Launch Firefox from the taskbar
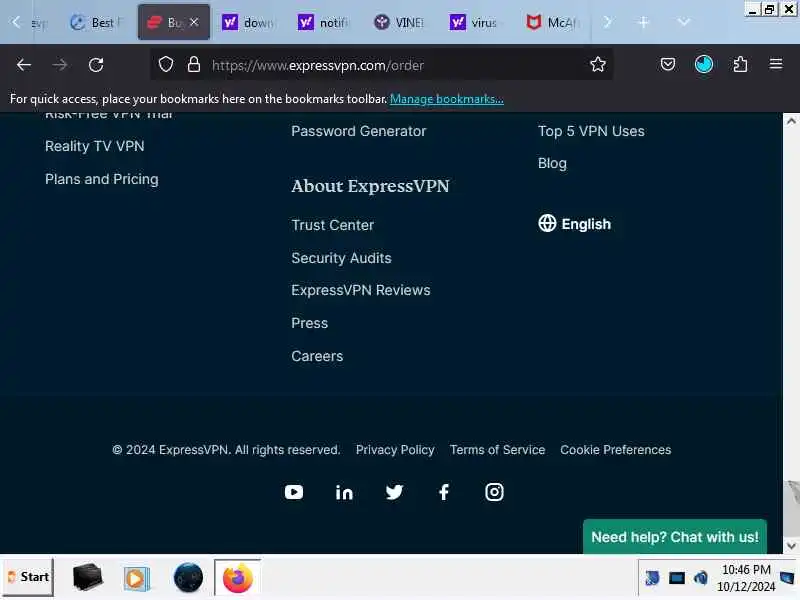Viewport: 800px width, 600px height. pyautogui.click(x=237, y=578)
